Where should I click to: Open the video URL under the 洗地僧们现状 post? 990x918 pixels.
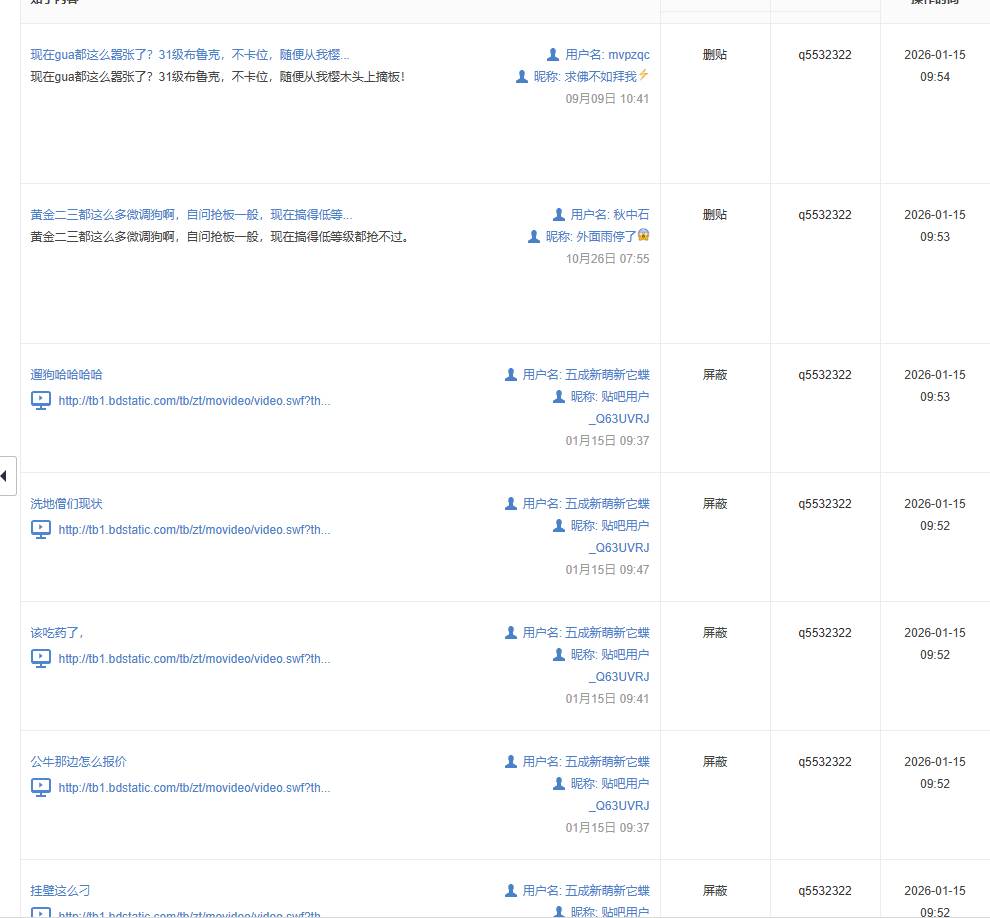(x=194, y=530)
